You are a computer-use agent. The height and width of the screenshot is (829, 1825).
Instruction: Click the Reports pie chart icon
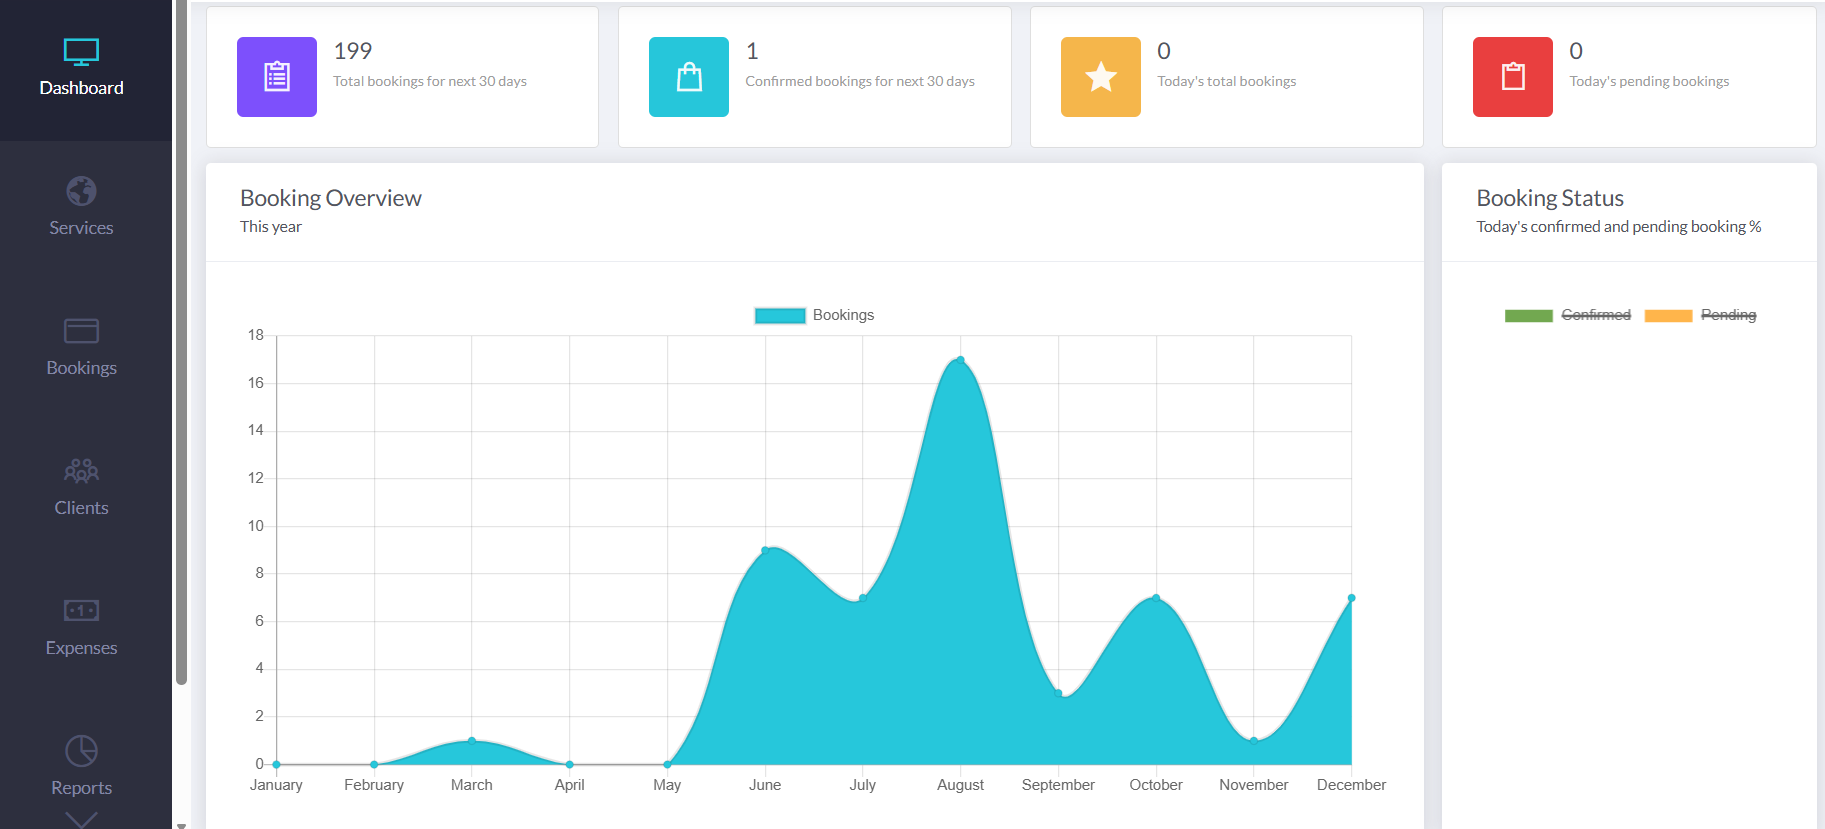coord(81,750)
